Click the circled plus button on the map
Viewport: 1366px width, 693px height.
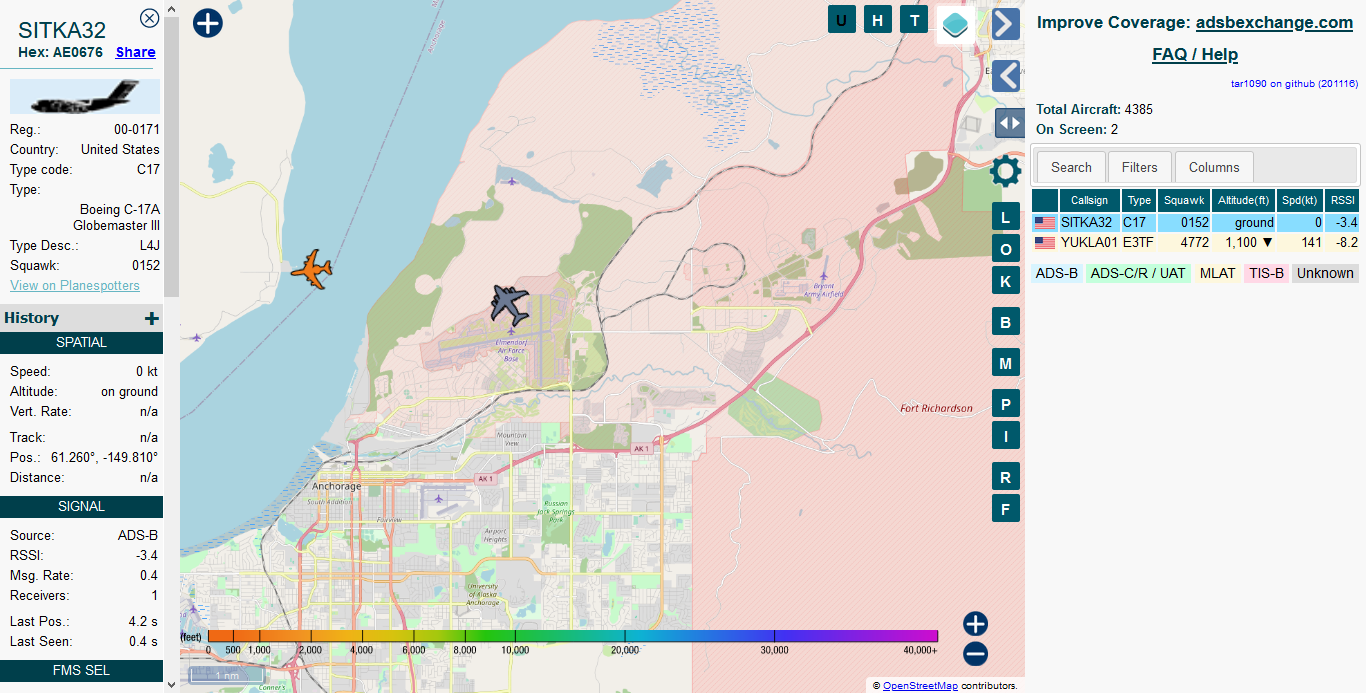(207, 23)
